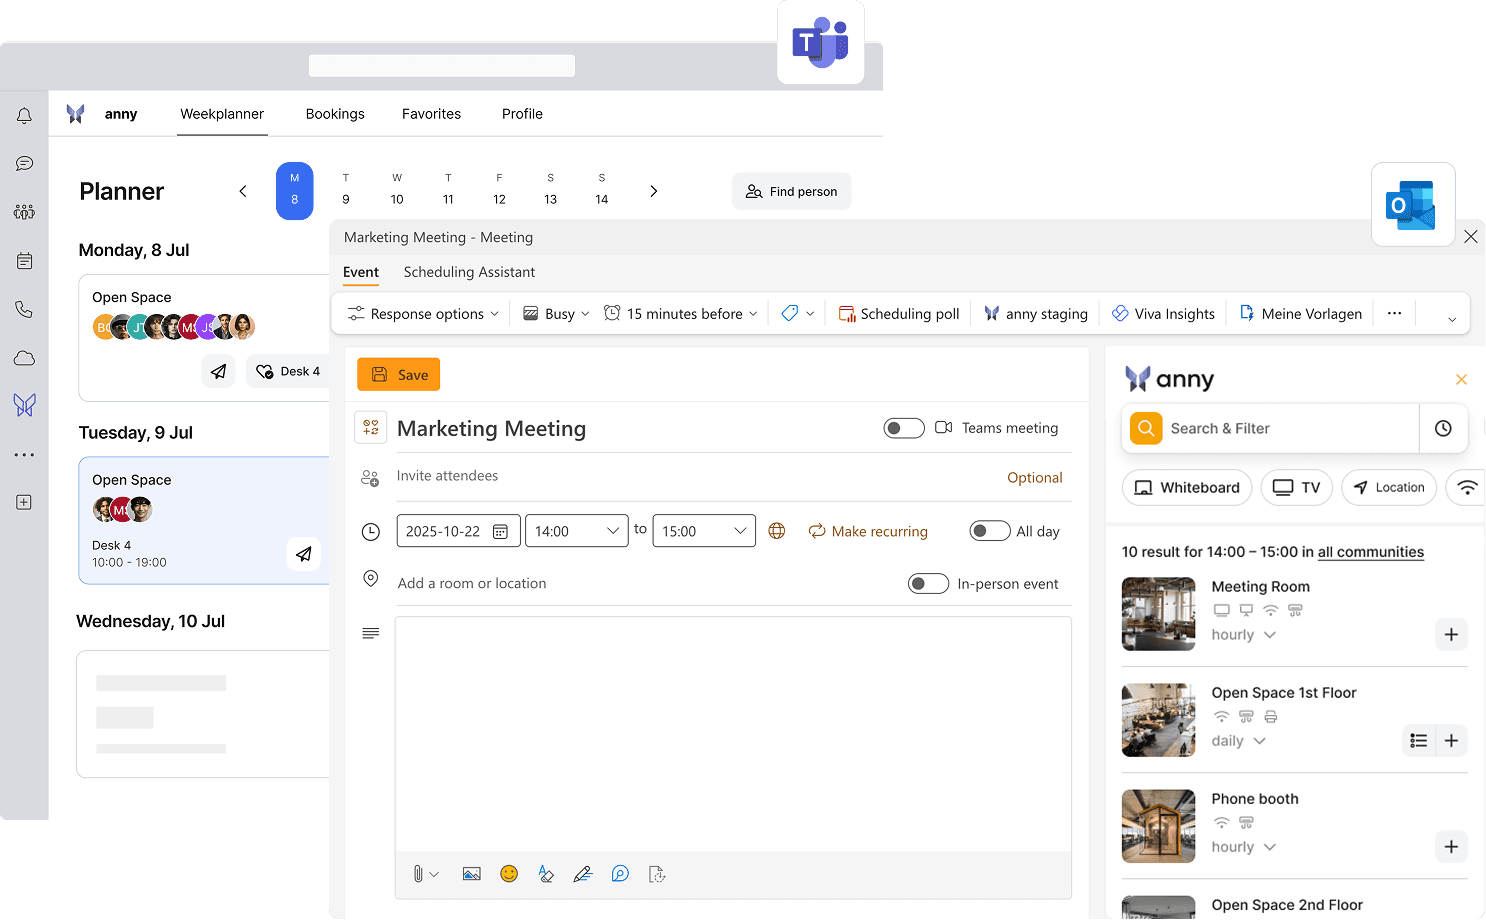Enable the In-person event toggle
This screenshot has height=920, width=1486.
[928, 583]
